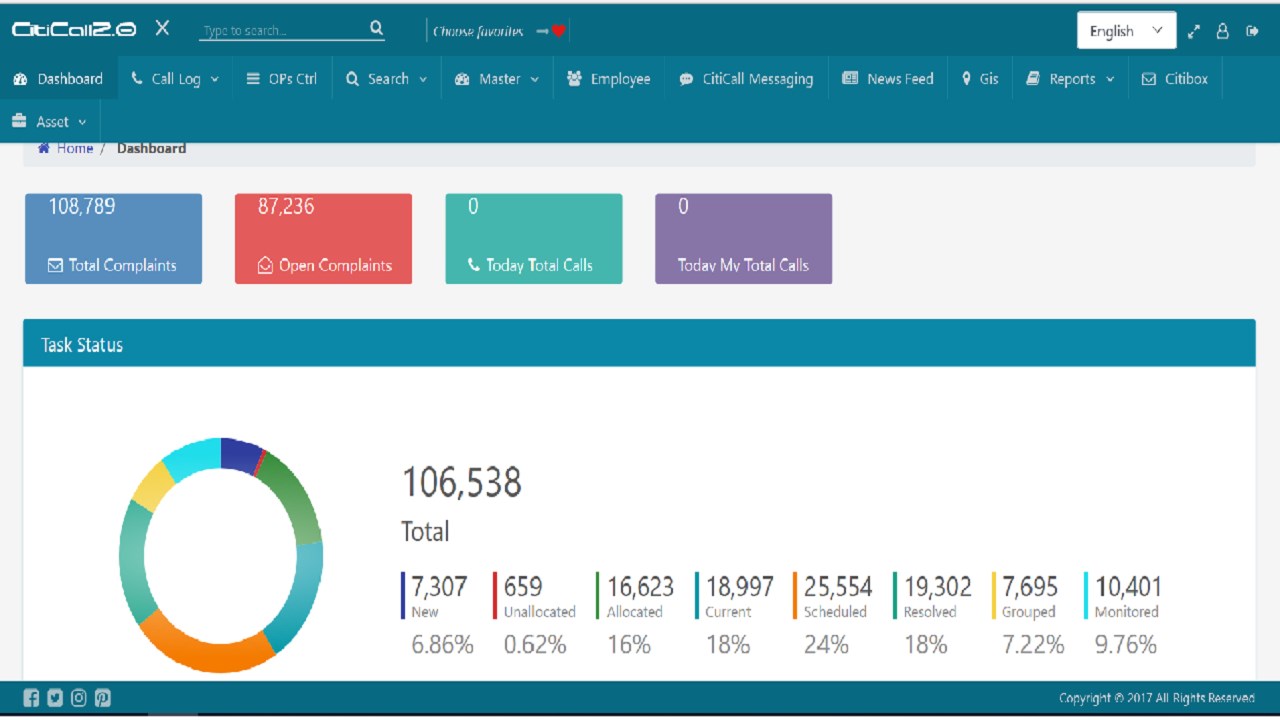Open the Total Complaints card
1280x720 pixels.
113,239
